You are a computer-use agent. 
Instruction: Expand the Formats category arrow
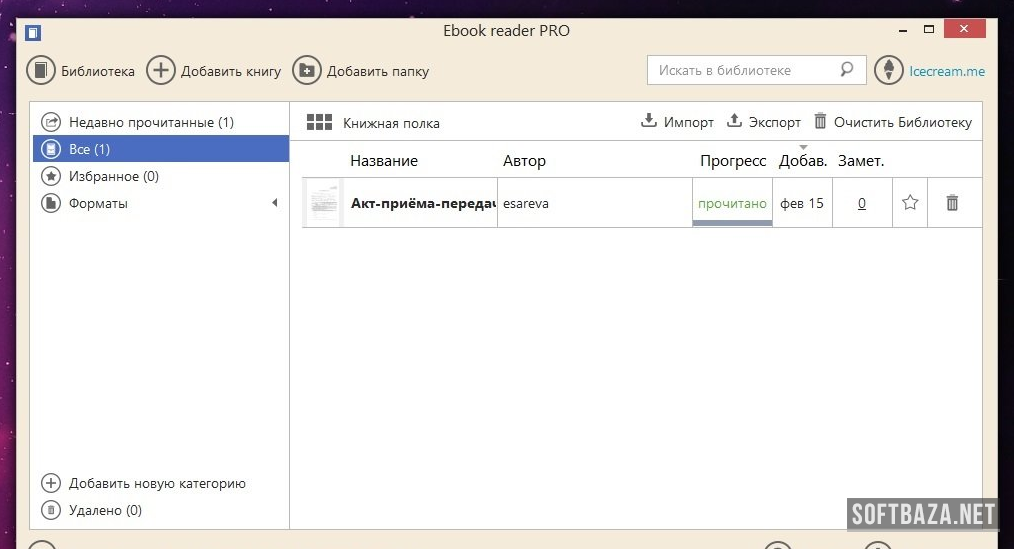point(275,203)
